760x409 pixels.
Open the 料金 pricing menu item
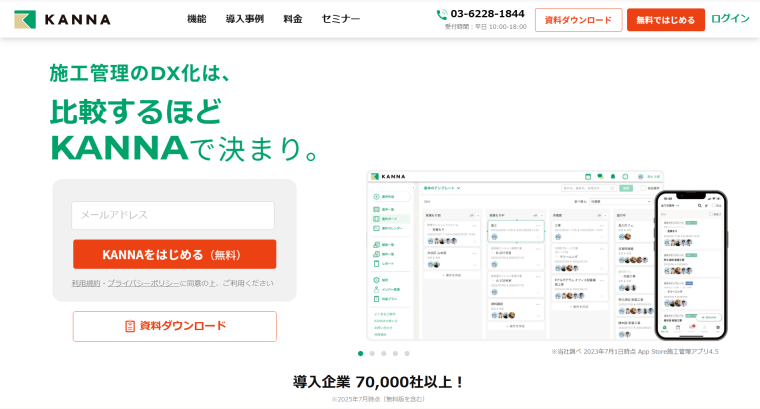point(292,19)
